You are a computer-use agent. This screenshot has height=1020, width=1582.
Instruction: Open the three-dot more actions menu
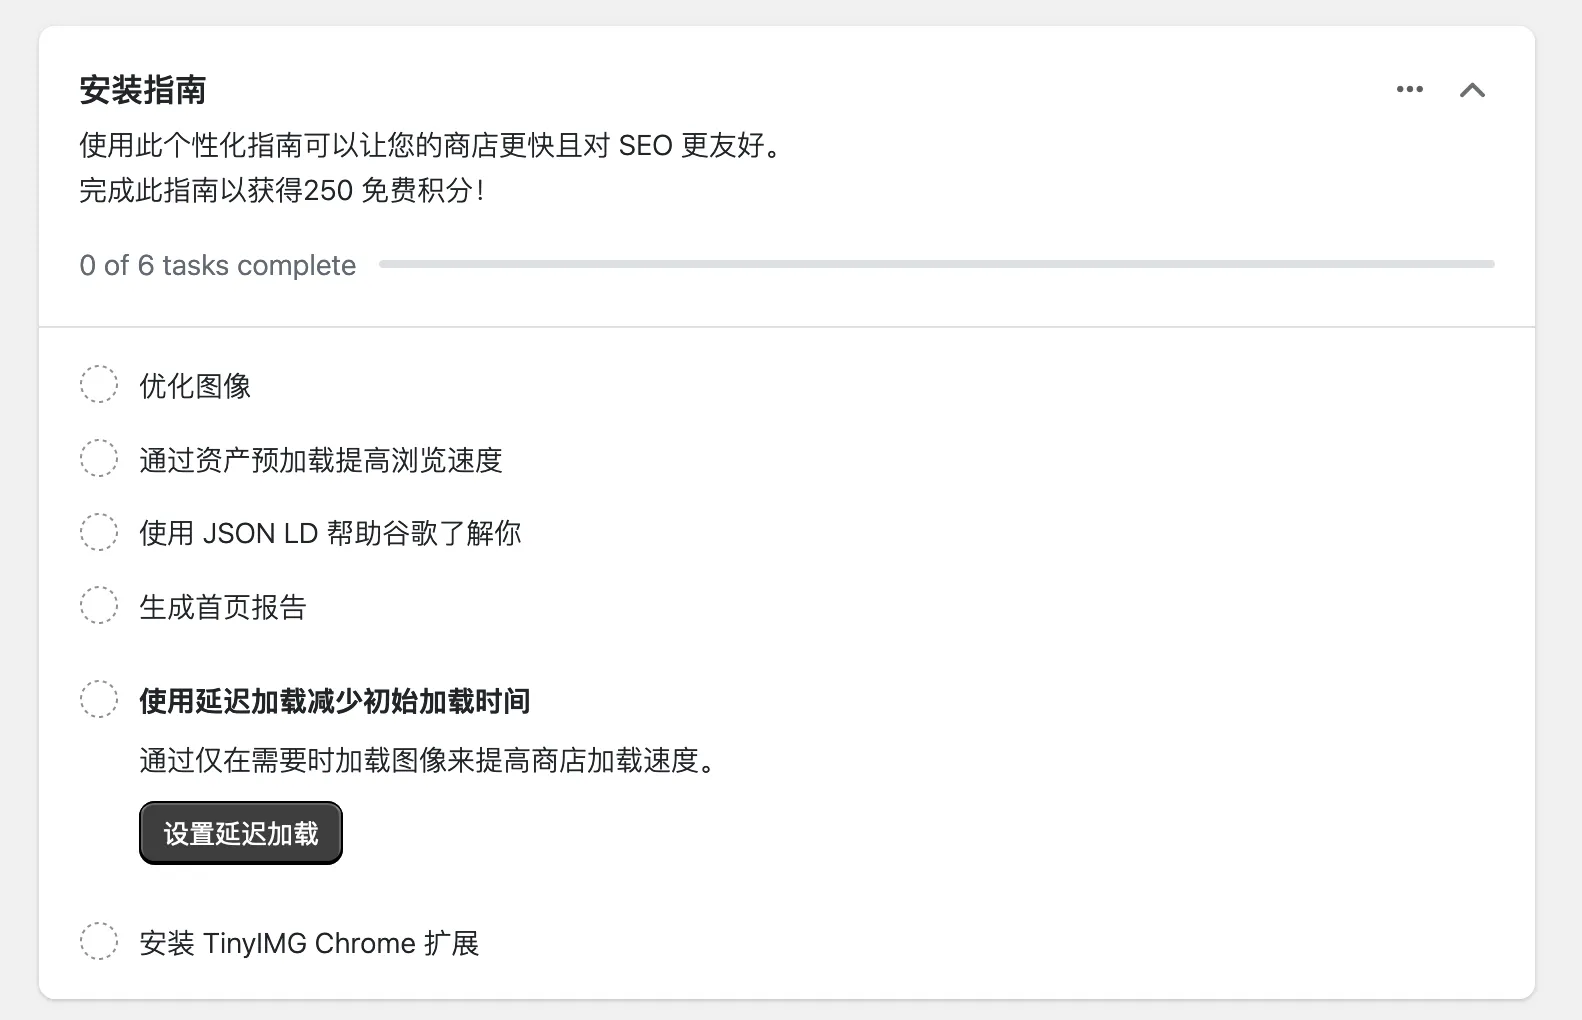(x=1409, y=90)
